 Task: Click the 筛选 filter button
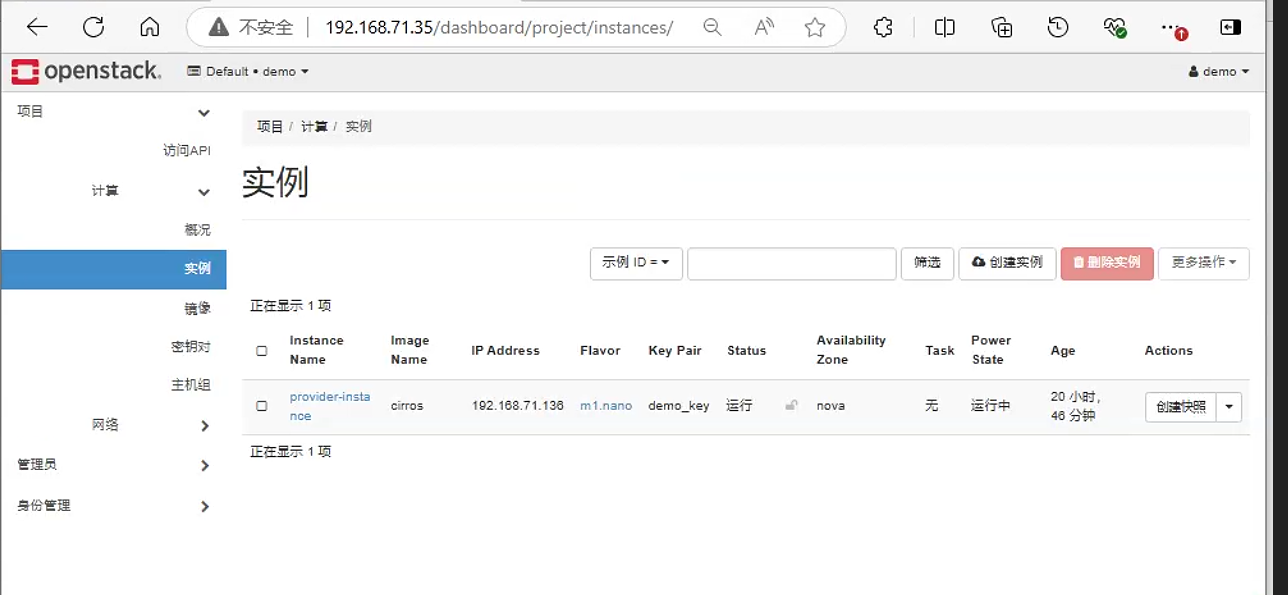coord(927,263)
